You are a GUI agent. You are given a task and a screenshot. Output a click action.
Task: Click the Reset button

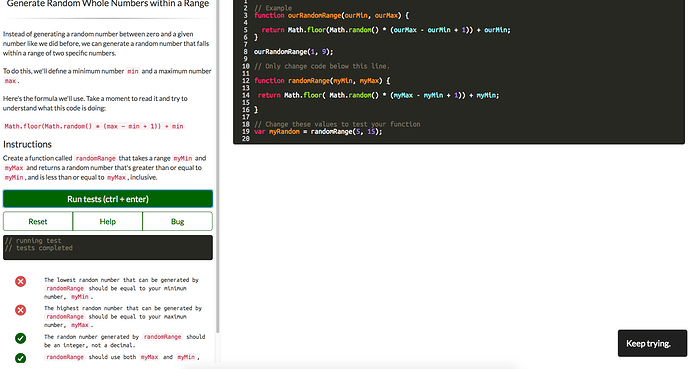click(x=38, y=221)
